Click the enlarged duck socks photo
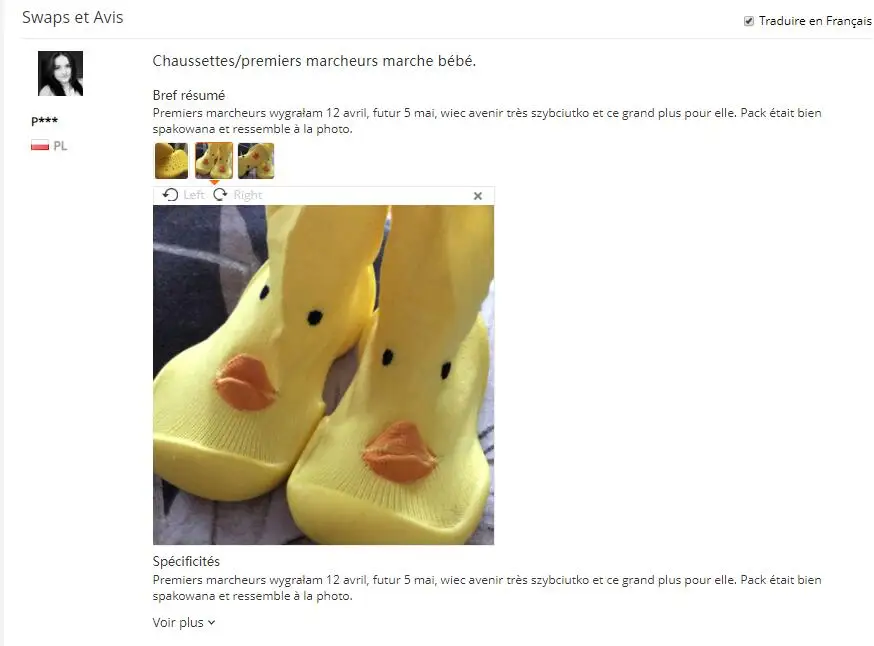Viewport: 874px width, 646px height. [323, 375]
